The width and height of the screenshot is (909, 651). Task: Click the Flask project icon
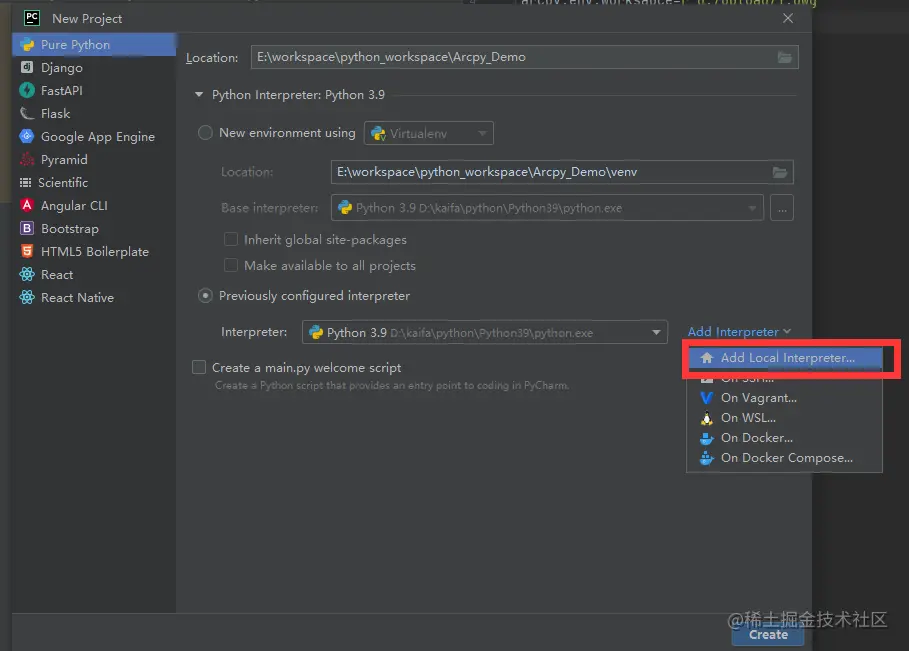27,114
